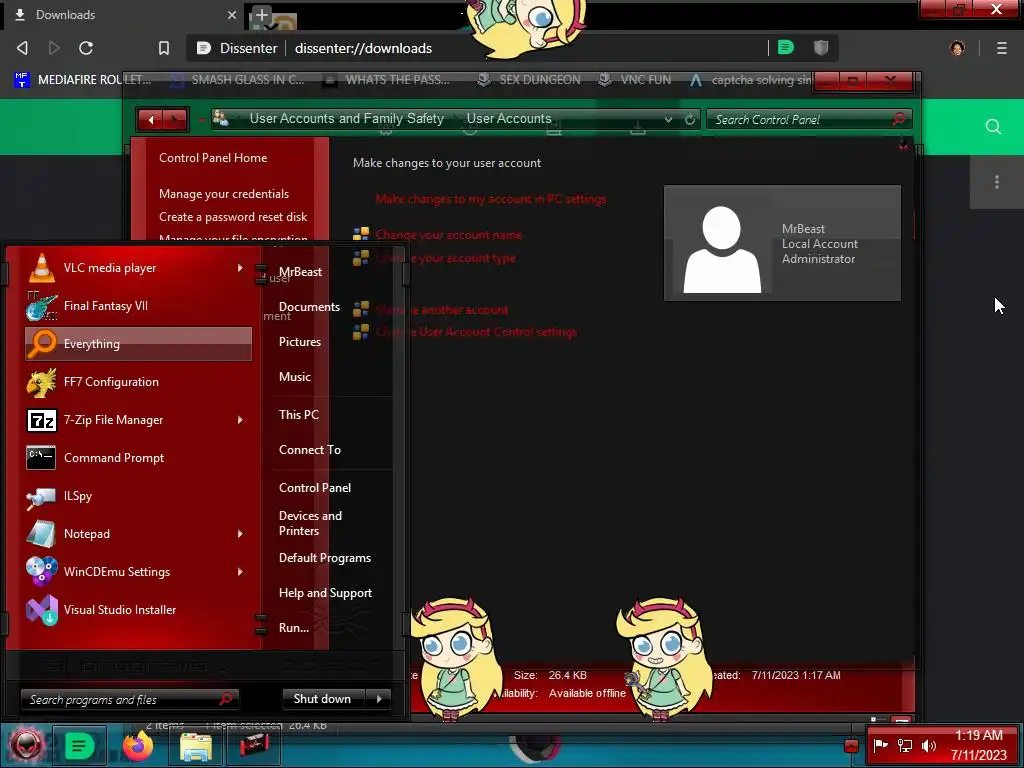Open MrBeast user folder in Start menu
This screenshot has width=1024, height=768.
pos(300,272)
